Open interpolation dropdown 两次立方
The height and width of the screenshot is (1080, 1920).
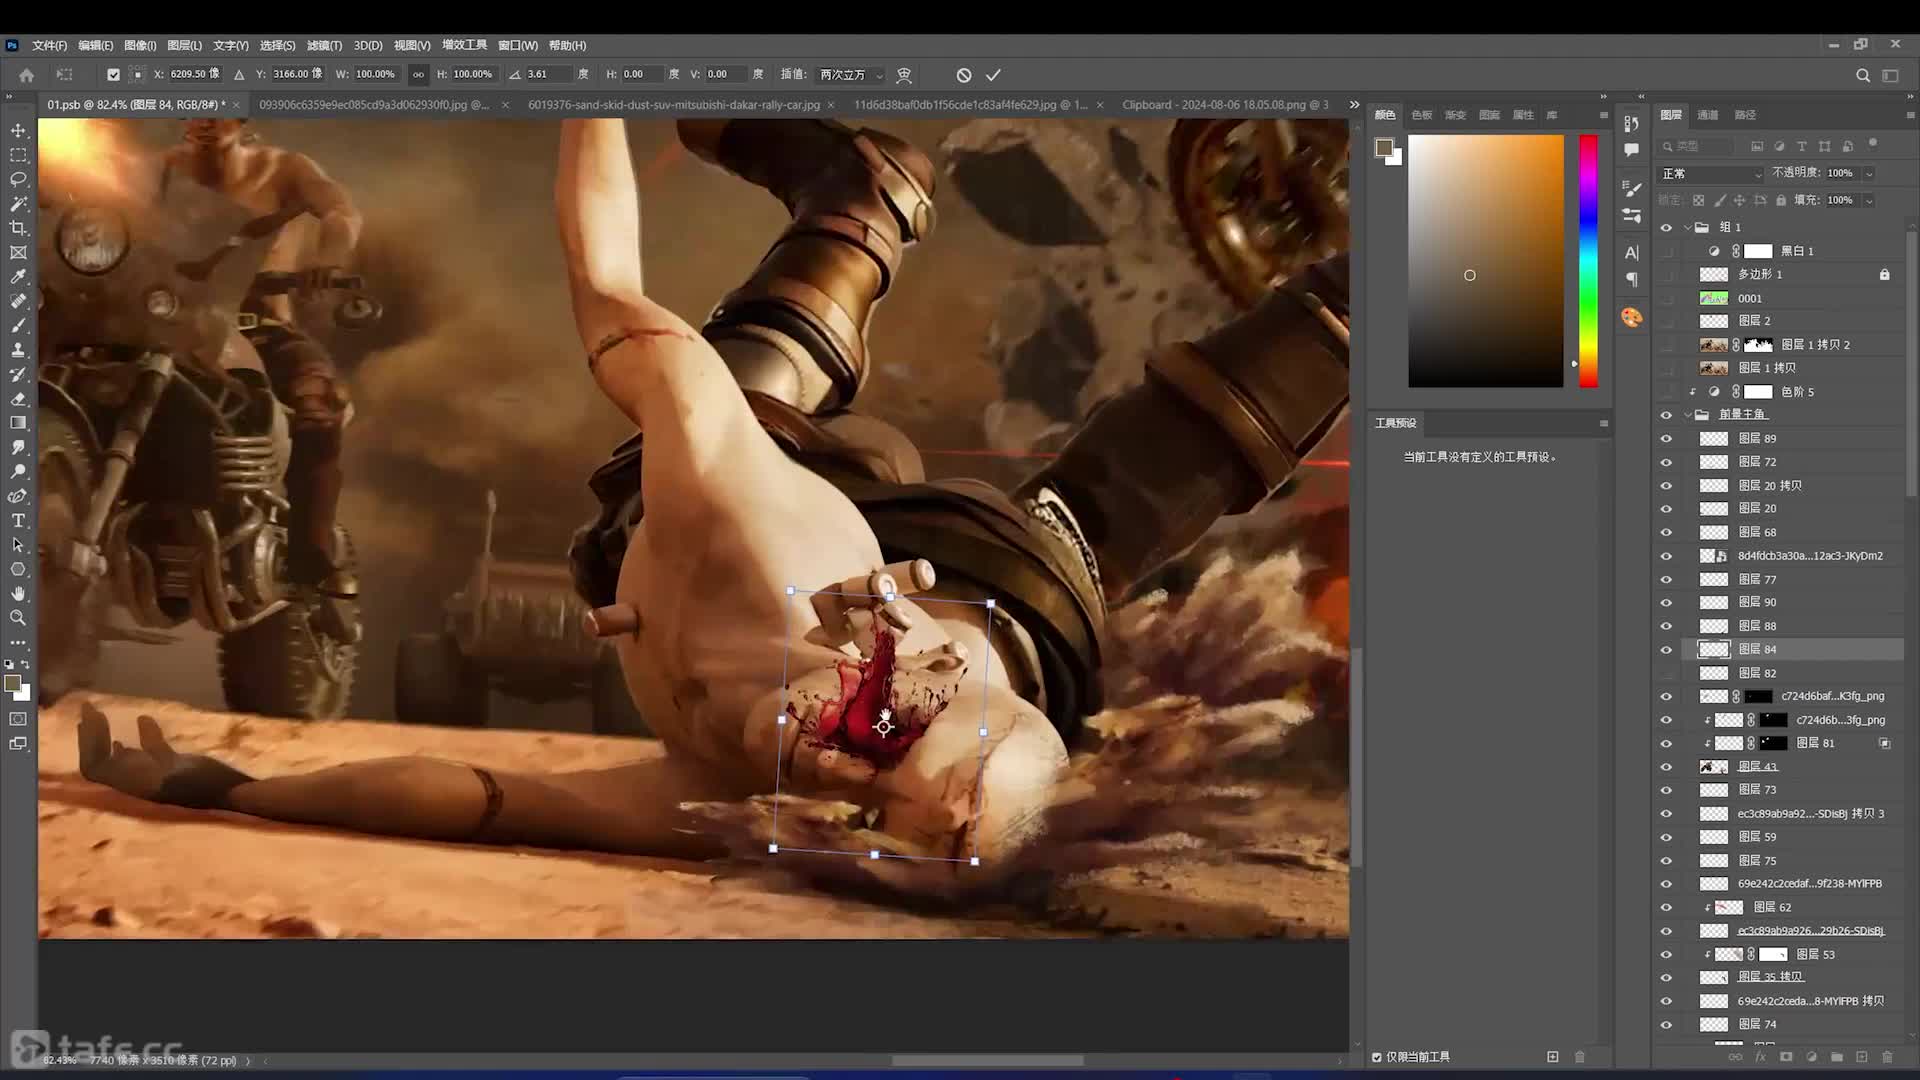(851, 75)
